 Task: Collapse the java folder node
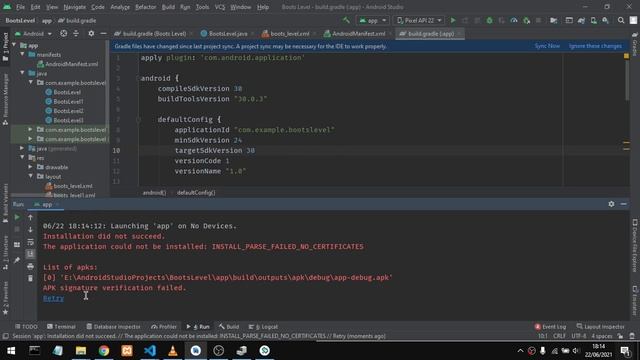click(x=22, y=73)
